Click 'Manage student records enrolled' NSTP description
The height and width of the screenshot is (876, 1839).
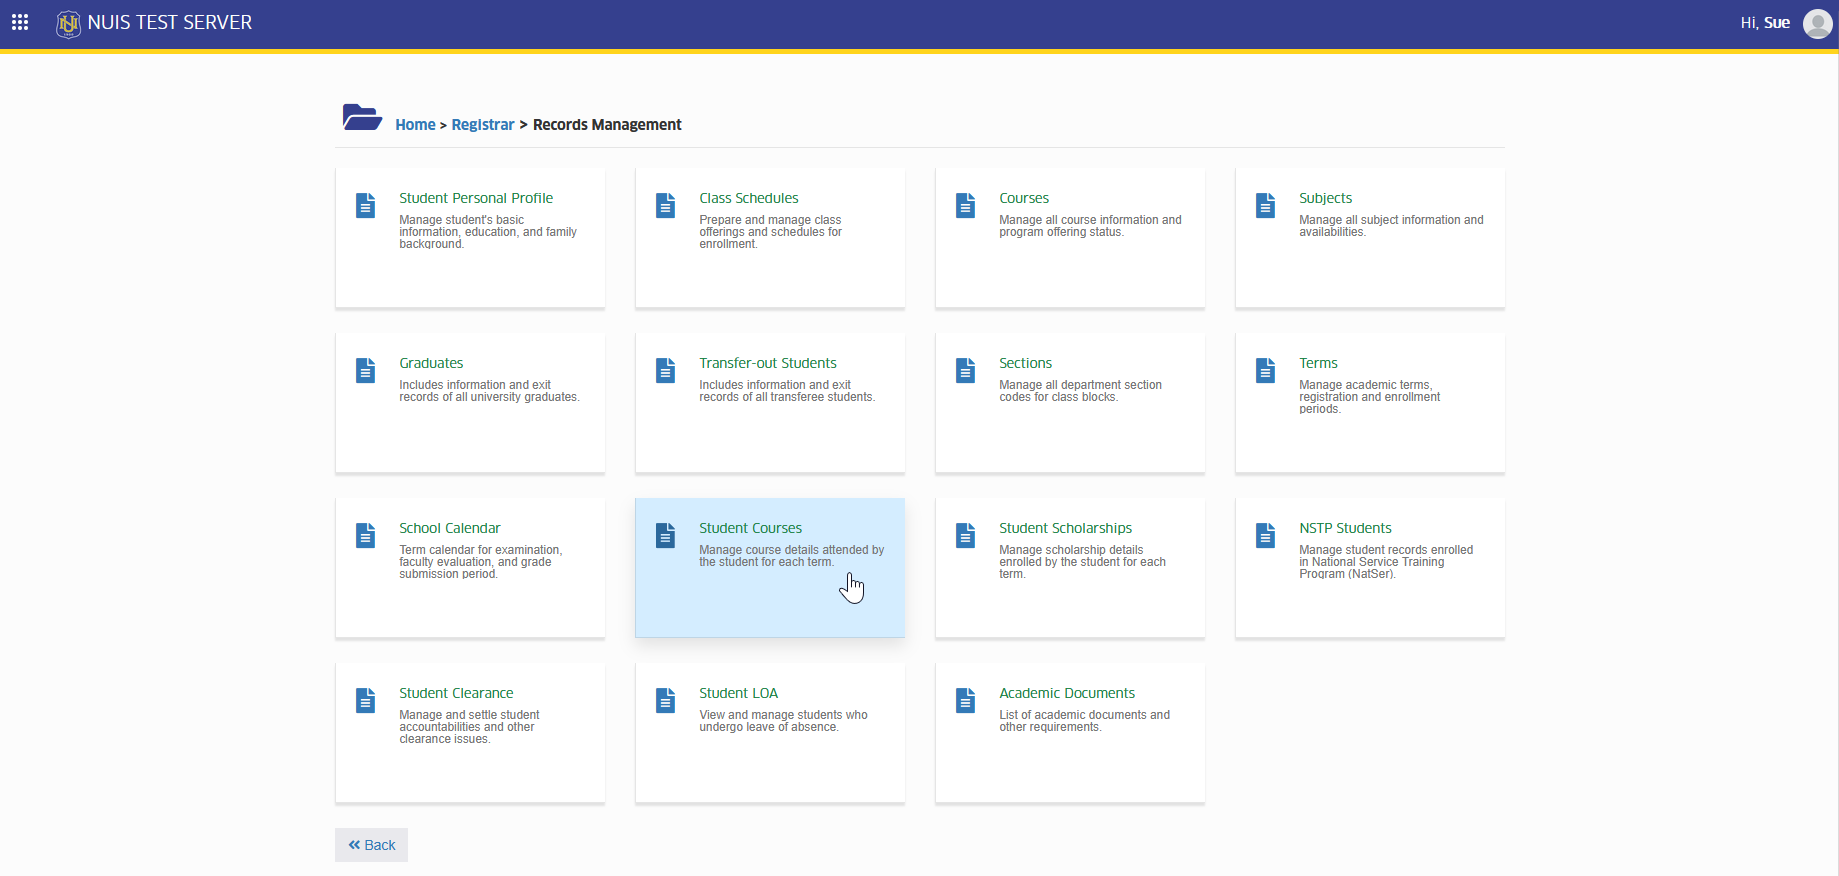pos(1386,562)
